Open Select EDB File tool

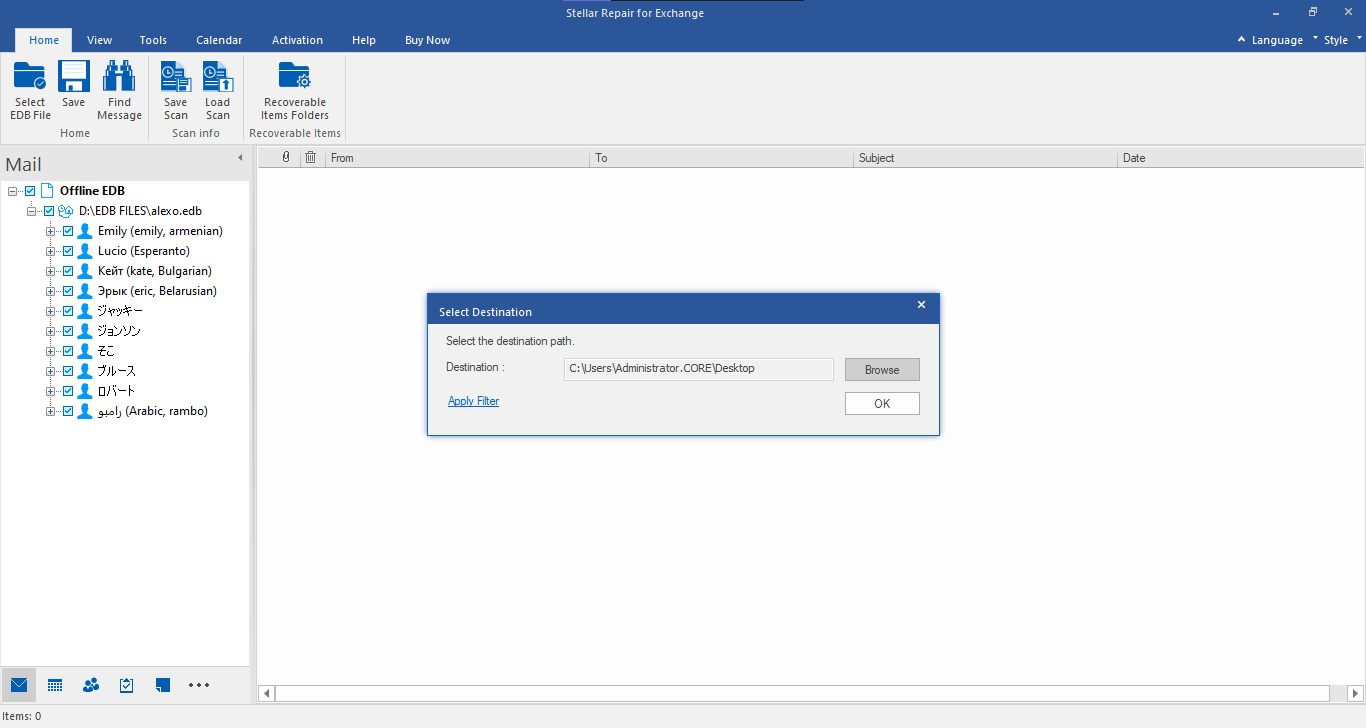coord(30,90)
